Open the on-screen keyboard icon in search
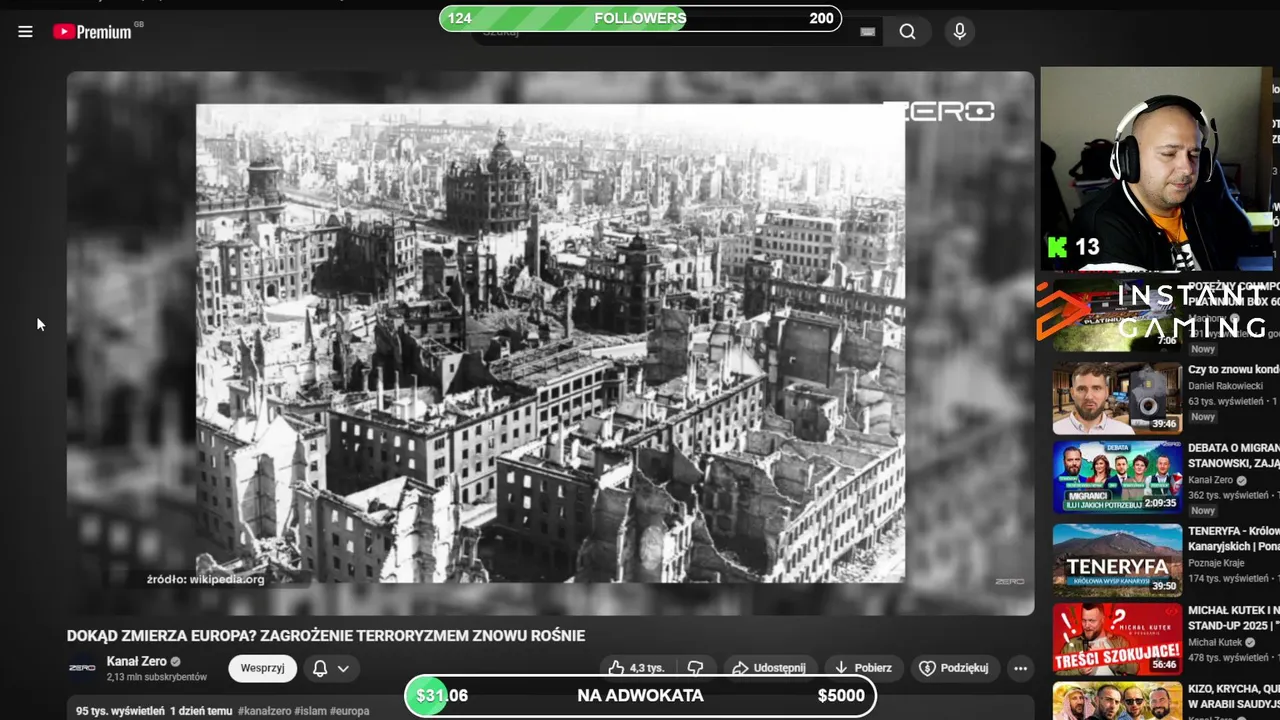 pyautogui.click(x=867, y=32)
